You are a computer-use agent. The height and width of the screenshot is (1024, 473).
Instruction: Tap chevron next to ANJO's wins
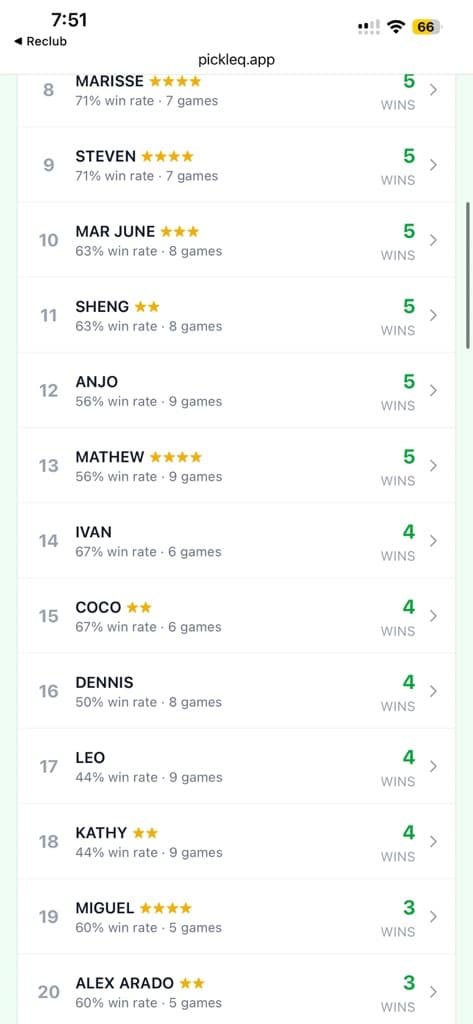coord(433,391)
